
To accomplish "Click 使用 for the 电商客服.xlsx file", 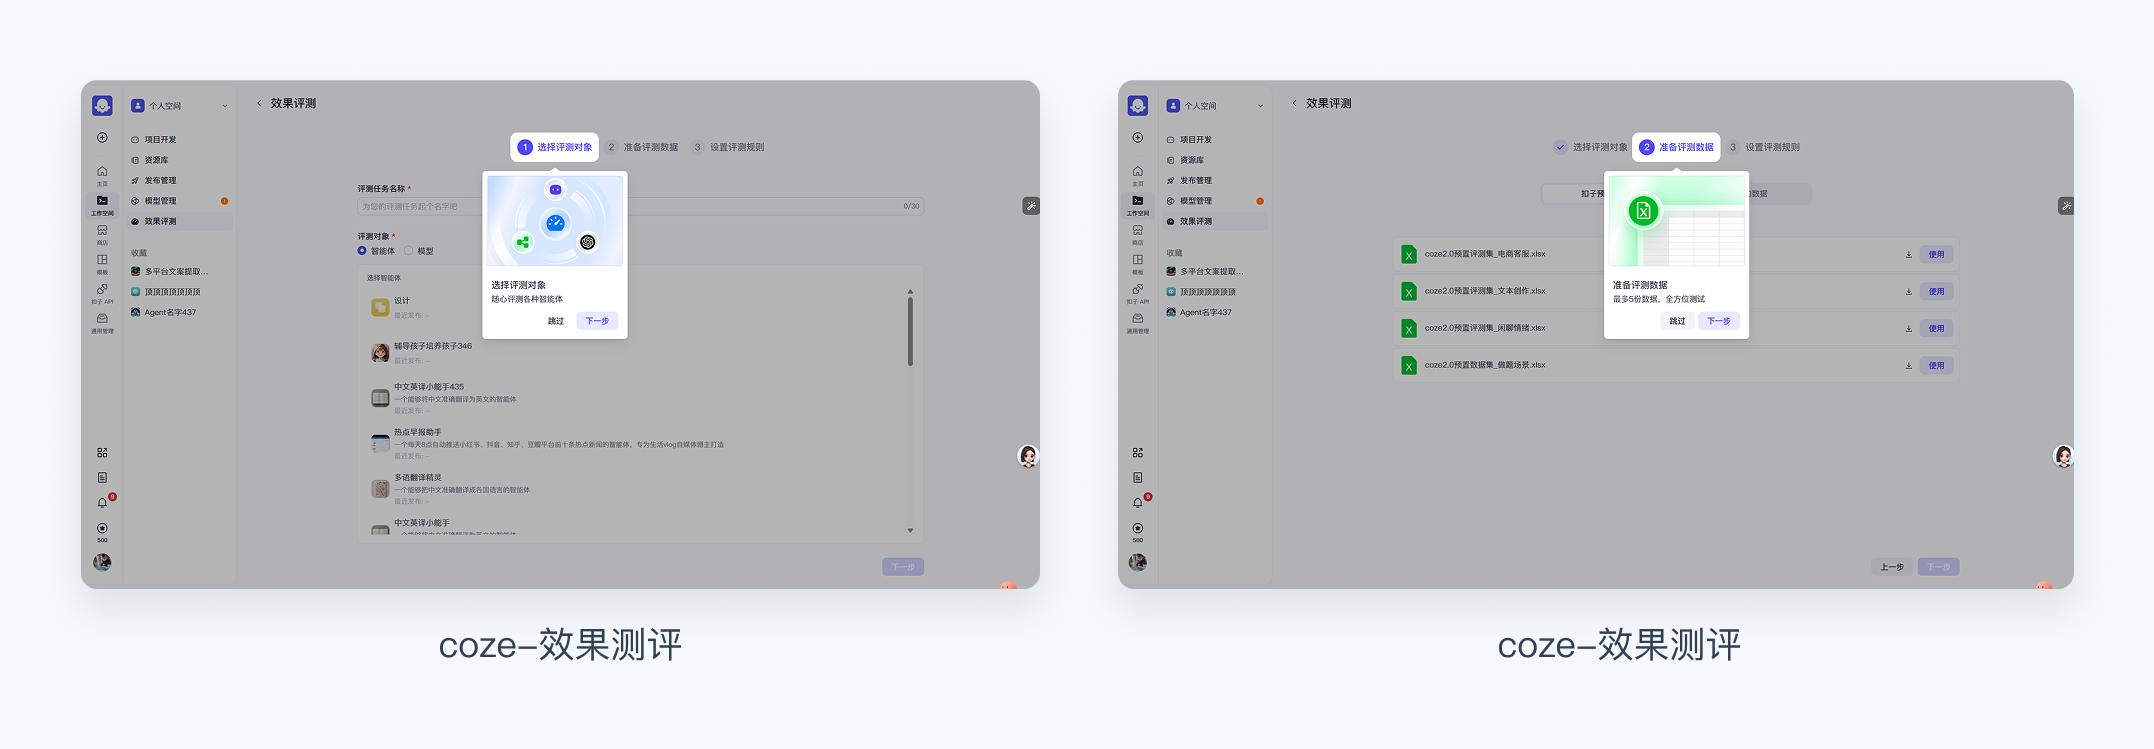I will point(1937,255).
